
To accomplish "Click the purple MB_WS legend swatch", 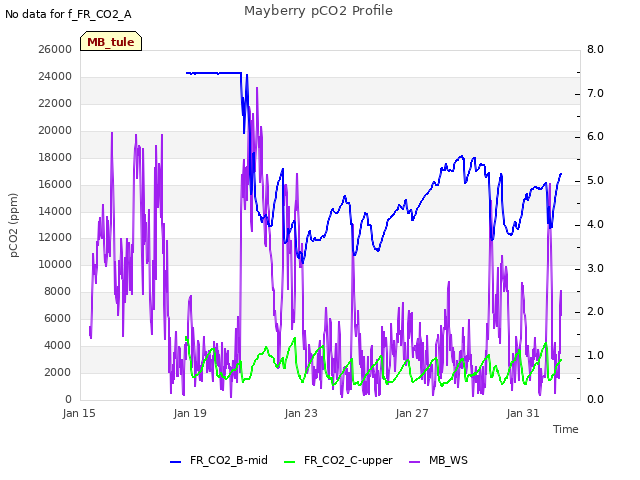I will point(414,462).
